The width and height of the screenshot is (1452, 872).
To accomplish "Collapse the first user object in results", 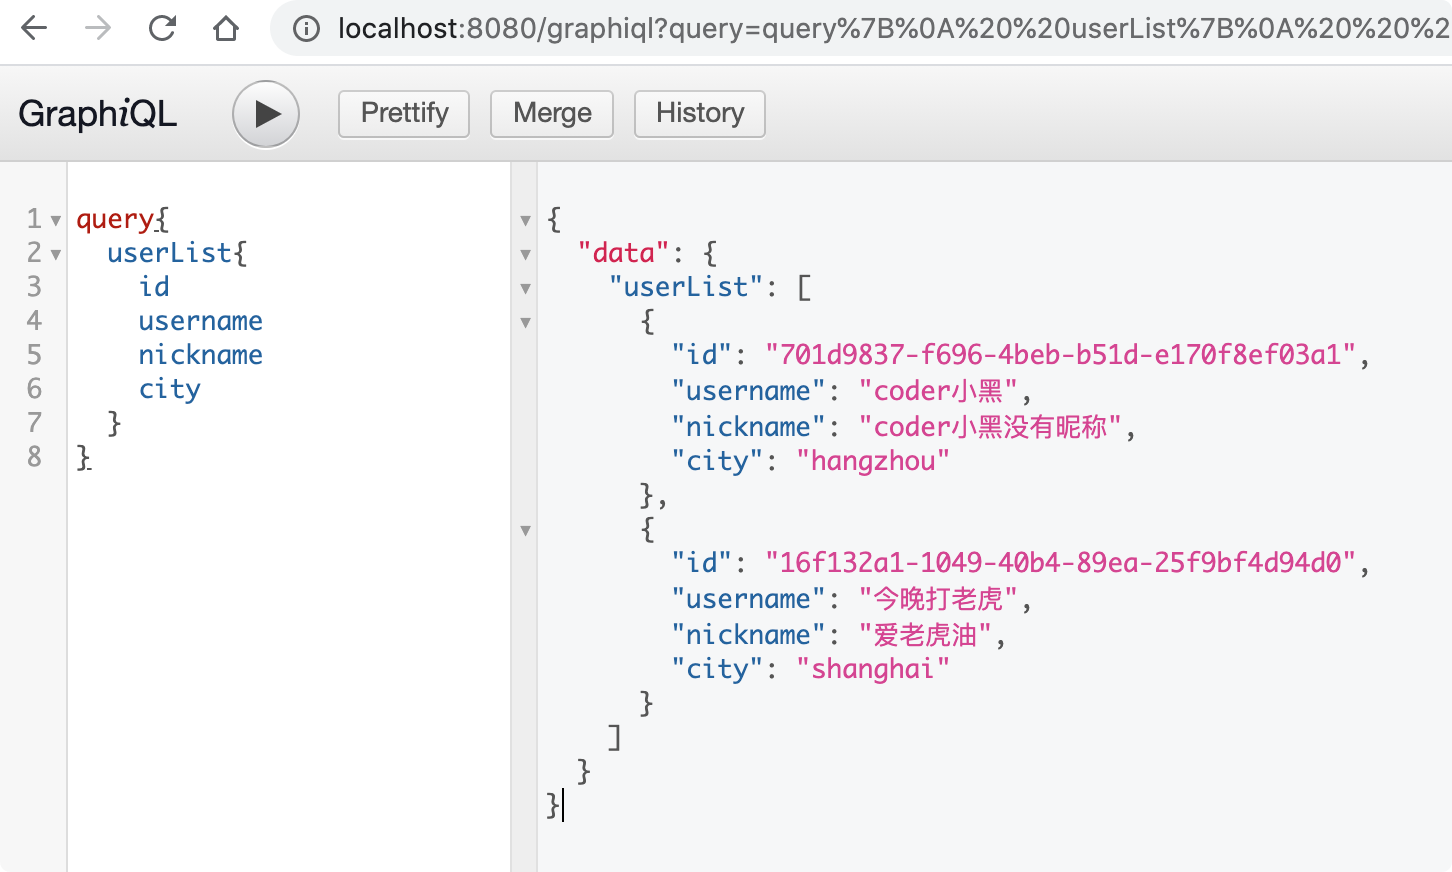I will pyautogui.click(x=525, y=322).
